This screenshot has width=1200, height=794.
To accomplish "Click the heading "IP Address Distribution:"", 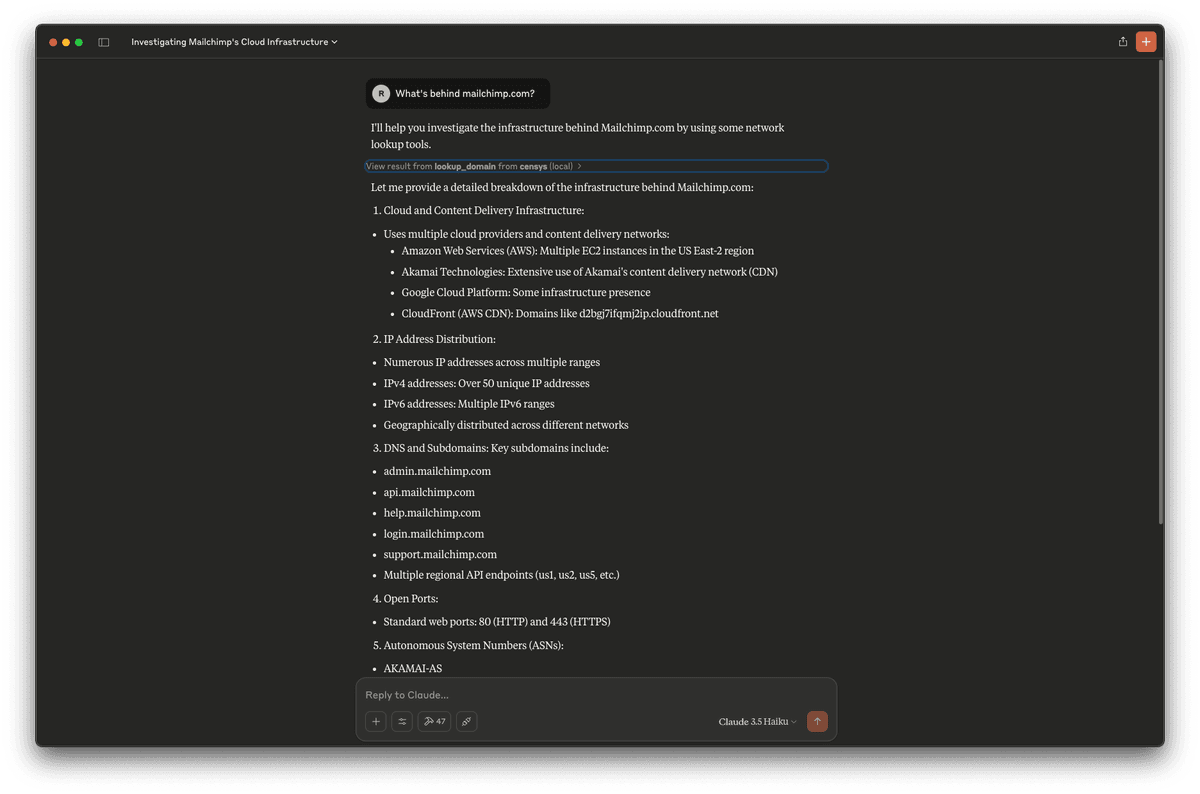I will coord(440,339).
